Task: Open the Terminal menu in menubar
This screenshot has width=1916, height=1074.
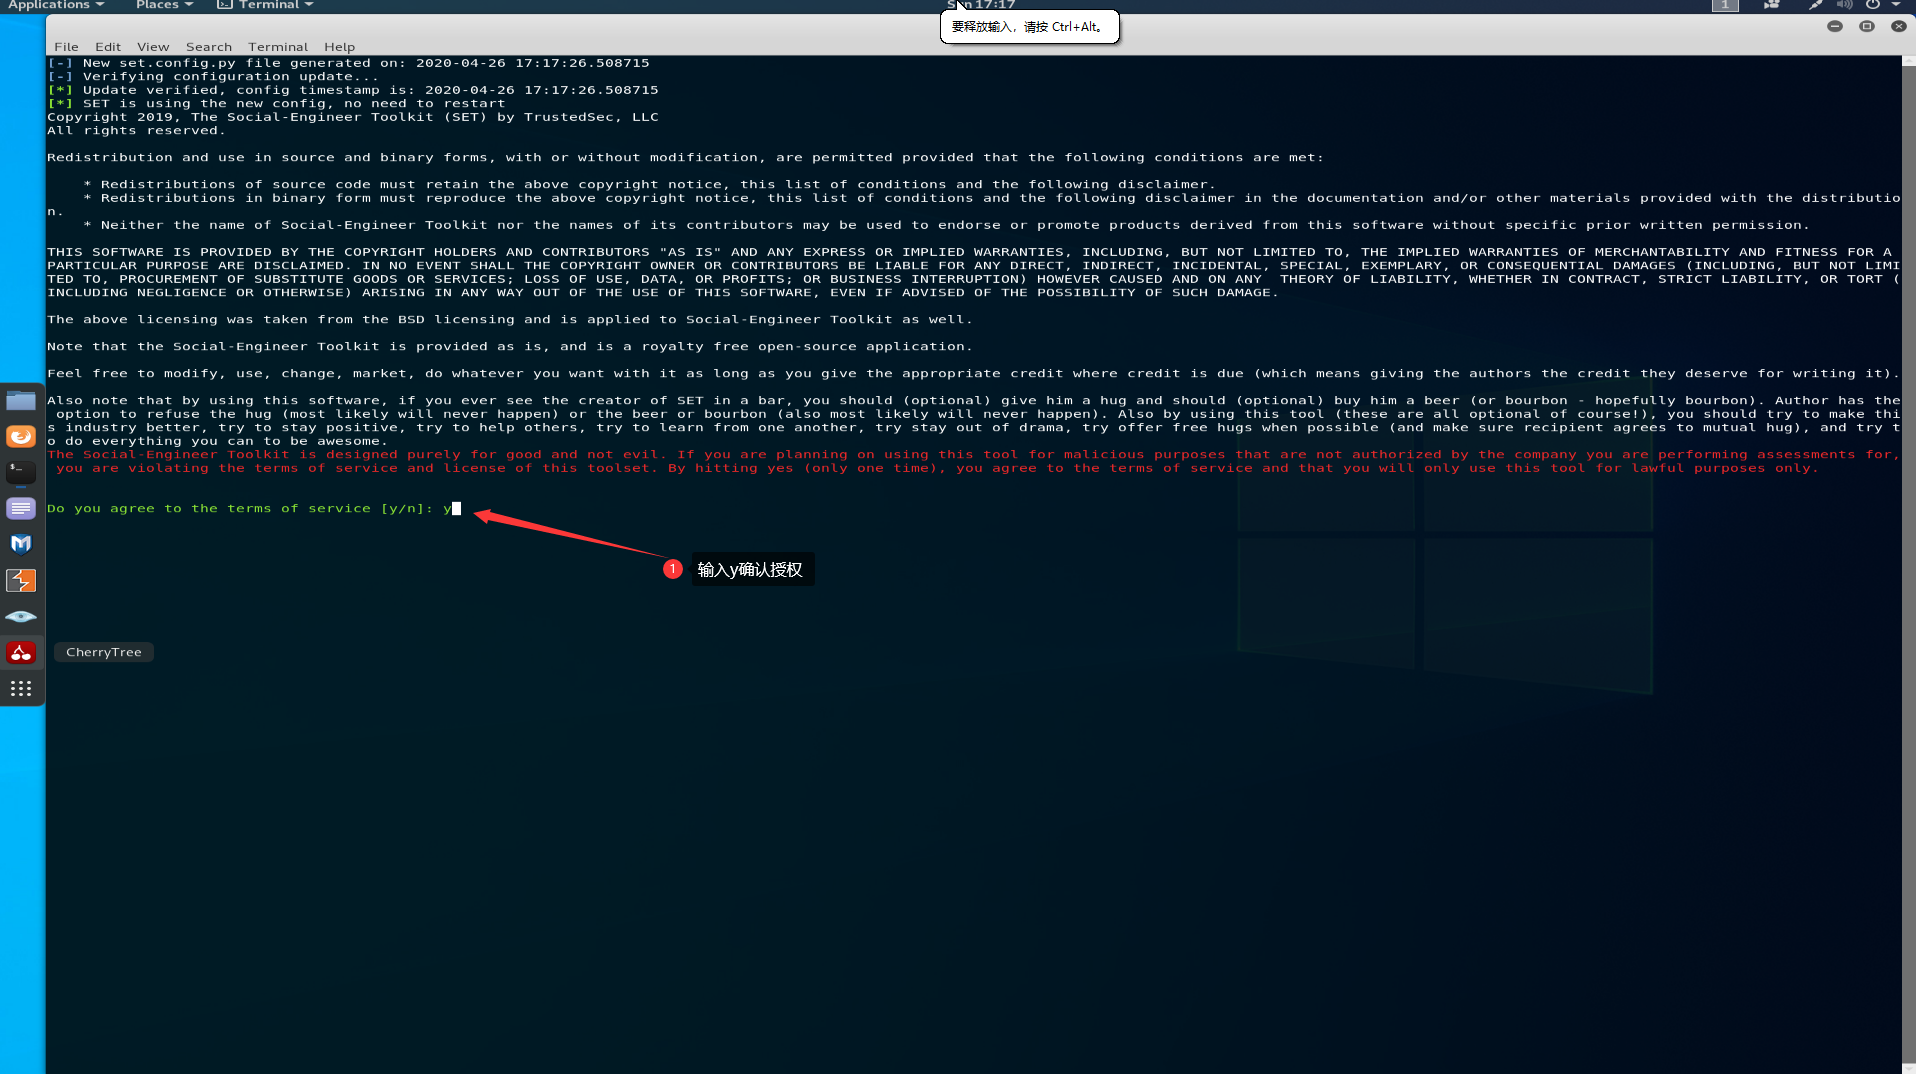Action: 278,47
